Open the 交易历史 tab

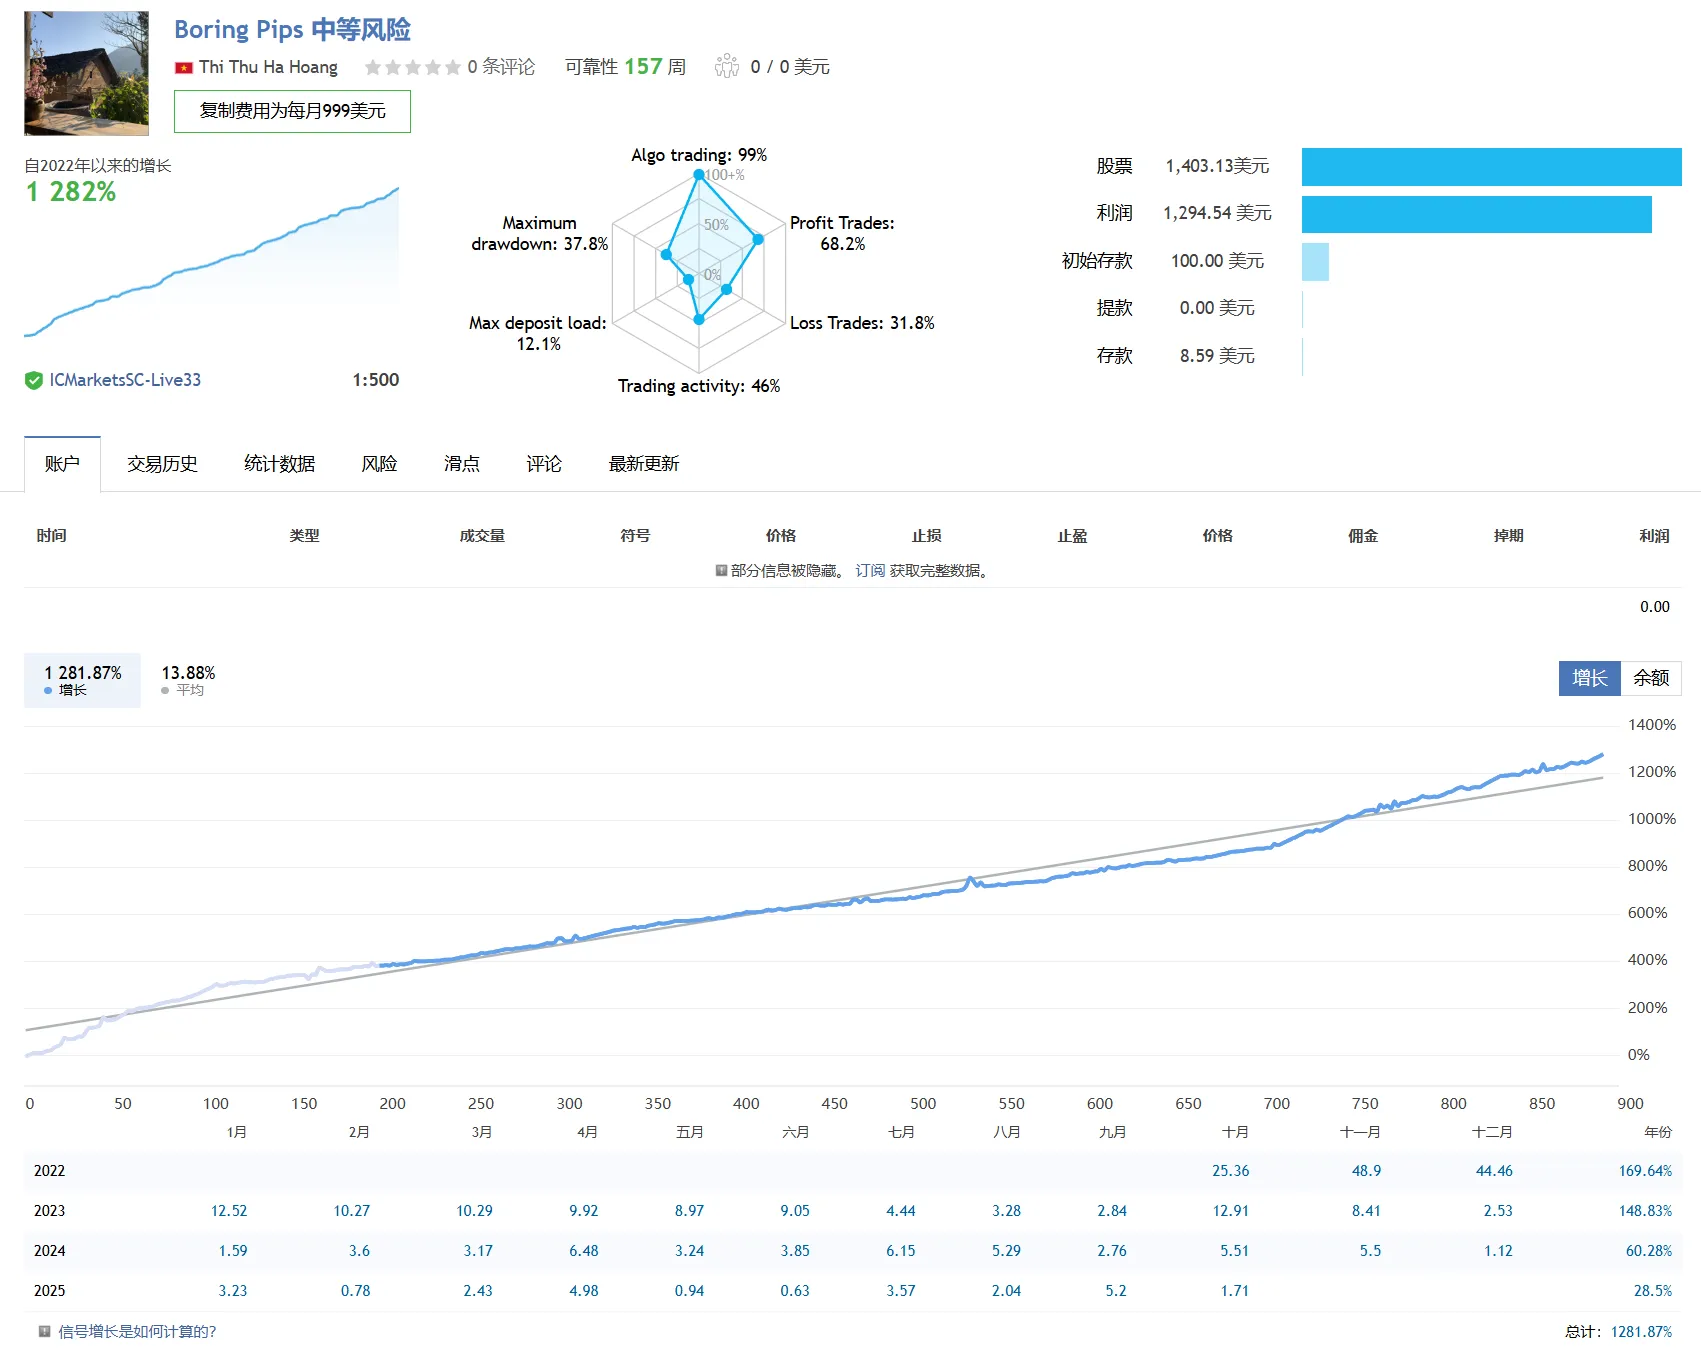point(162,464)
